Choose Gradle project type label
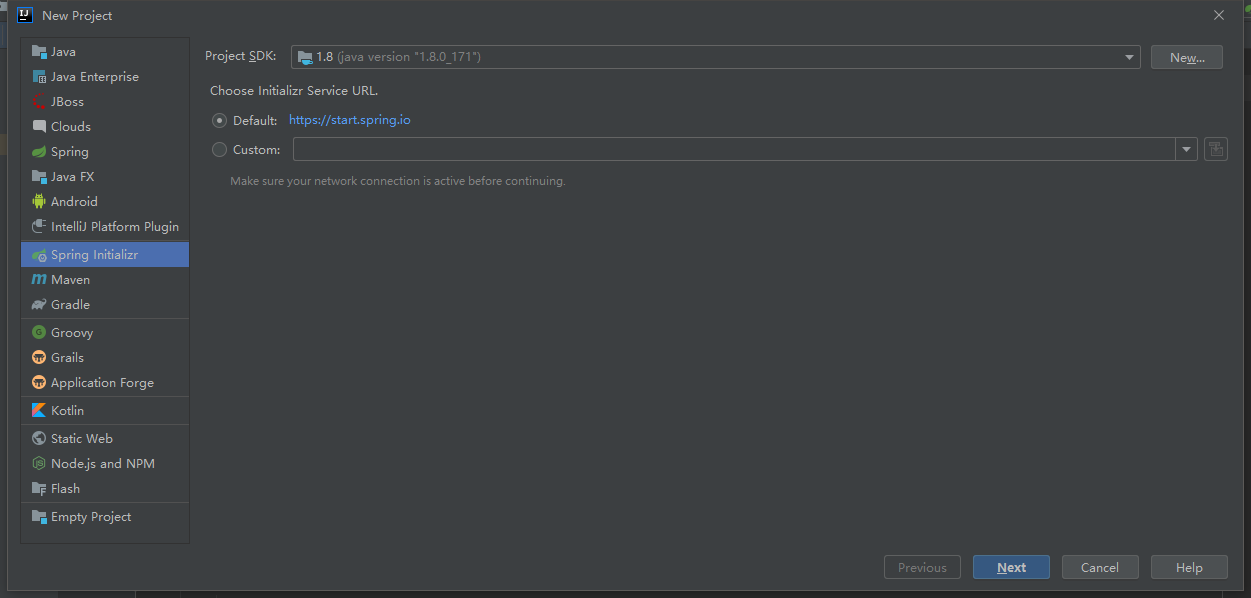 71,305
